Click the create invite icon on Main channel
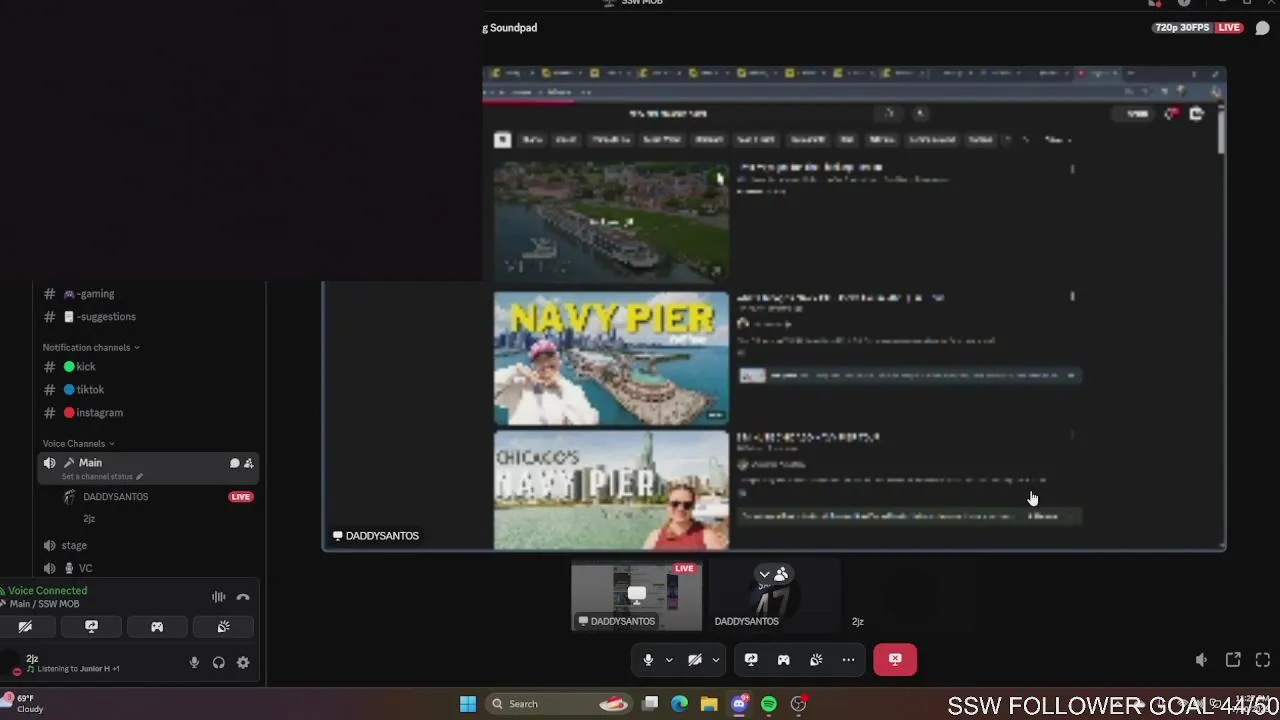 [248, 463]
